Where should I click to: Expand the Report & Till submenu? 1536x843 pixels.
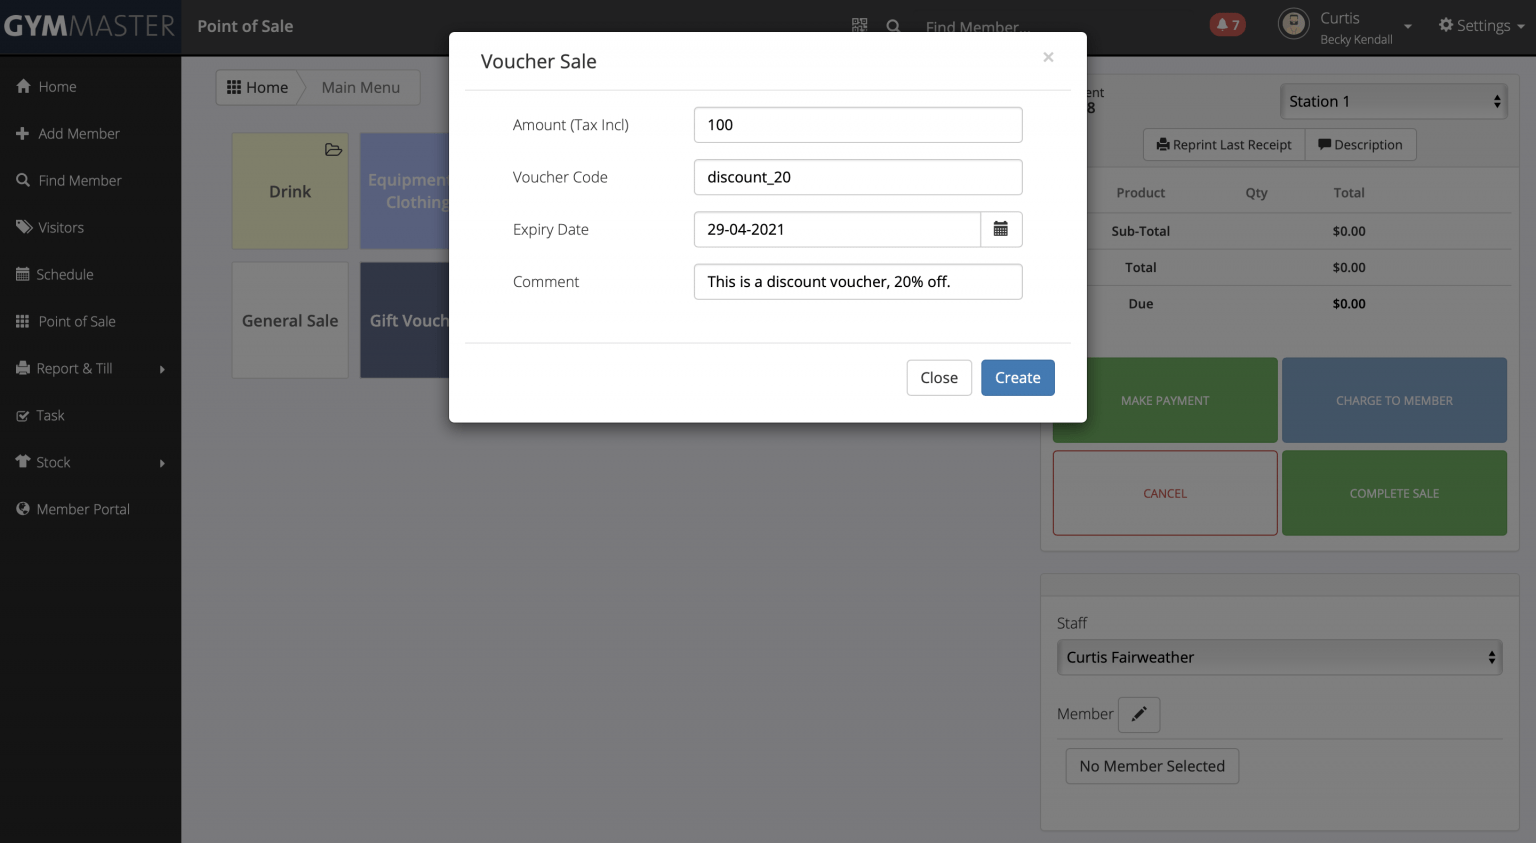(x=90, y=368)
